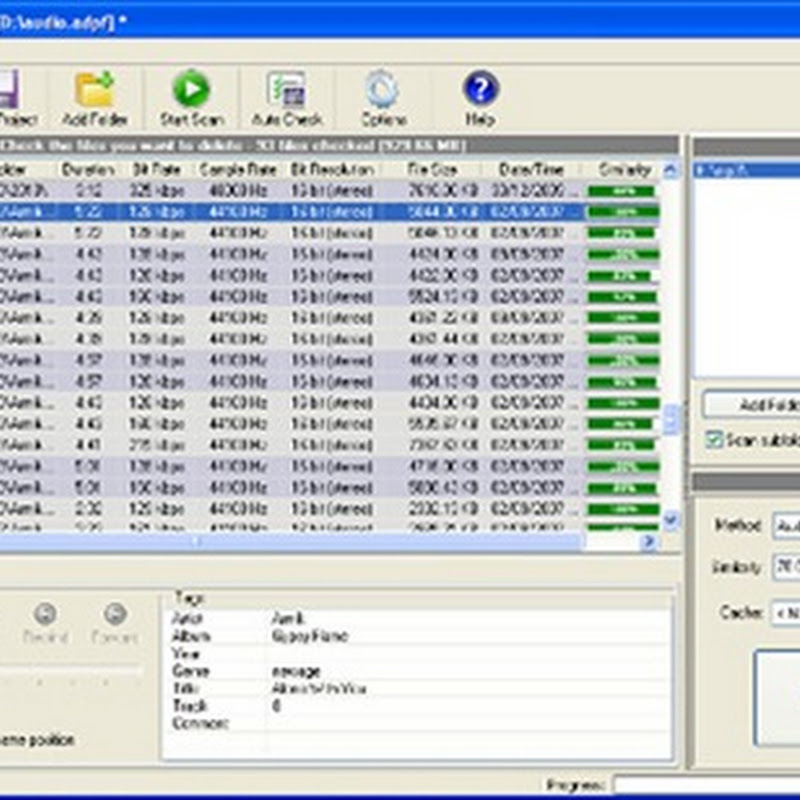Screen dimensions: 800x800
Task: Click the vertical scrollbar down arrow
Action: (671, 520)
